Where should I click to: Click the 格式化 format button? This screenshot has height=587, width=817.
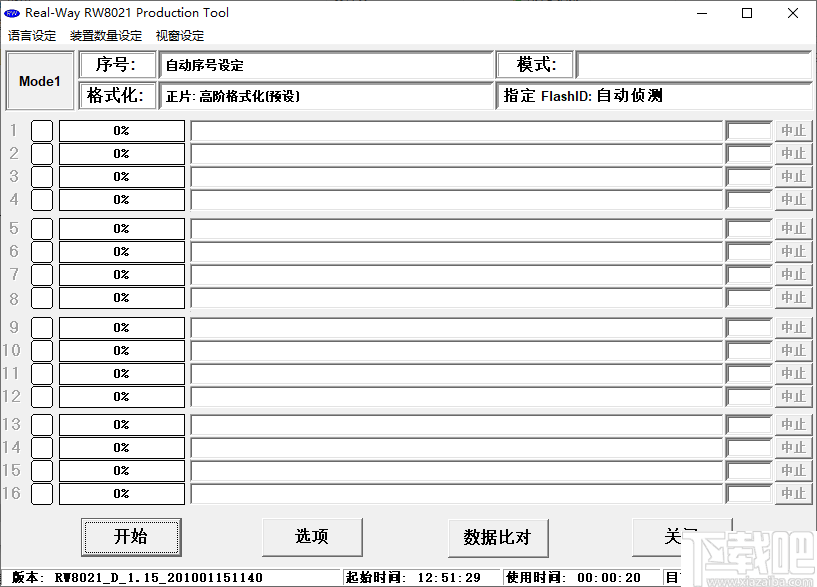(118, 96)
